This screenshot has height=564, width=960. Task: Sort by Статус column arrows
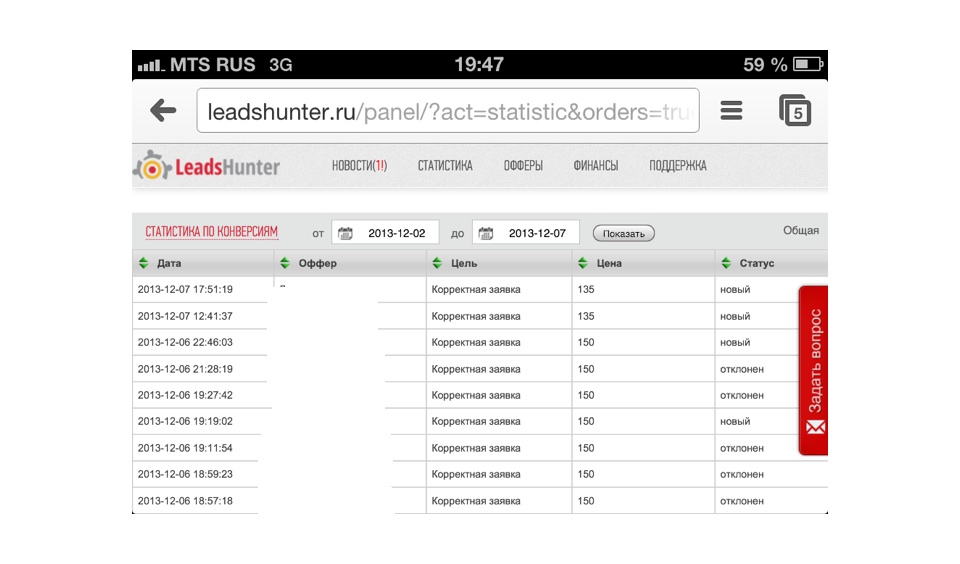[726, 263]
